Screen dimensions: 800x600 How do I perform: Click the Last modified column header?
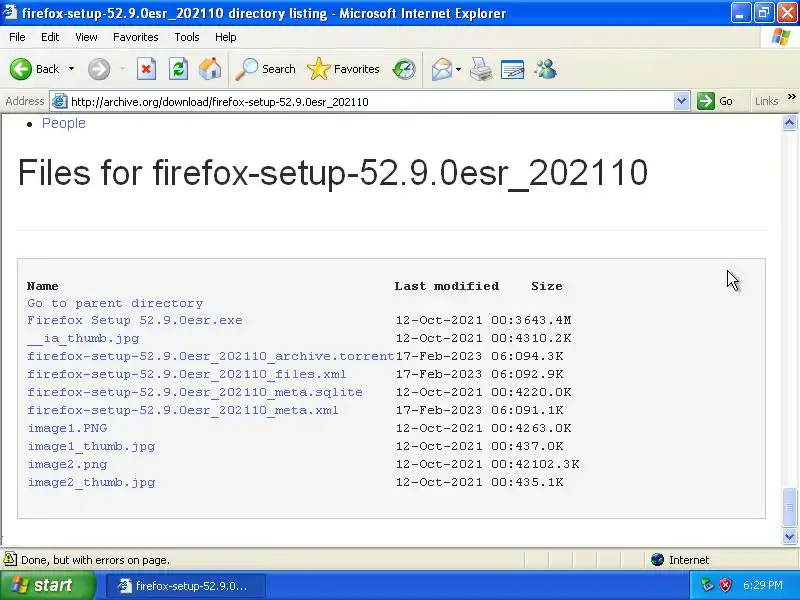tap(446, 286)
